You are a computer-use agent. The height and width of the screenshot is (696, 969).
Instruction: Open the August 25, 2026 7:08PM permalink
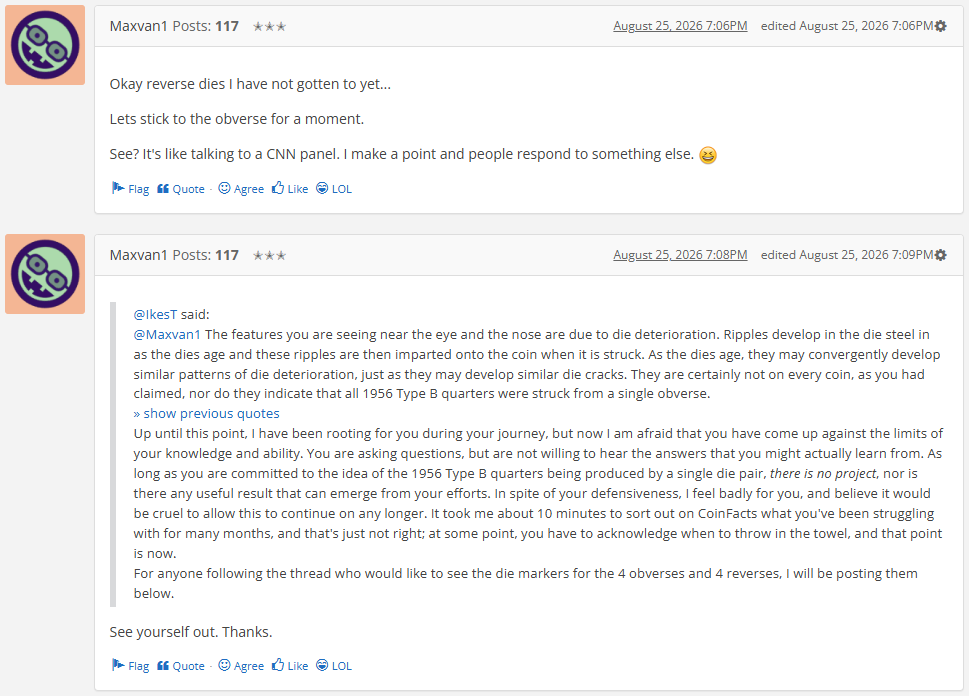click(680, 255)
